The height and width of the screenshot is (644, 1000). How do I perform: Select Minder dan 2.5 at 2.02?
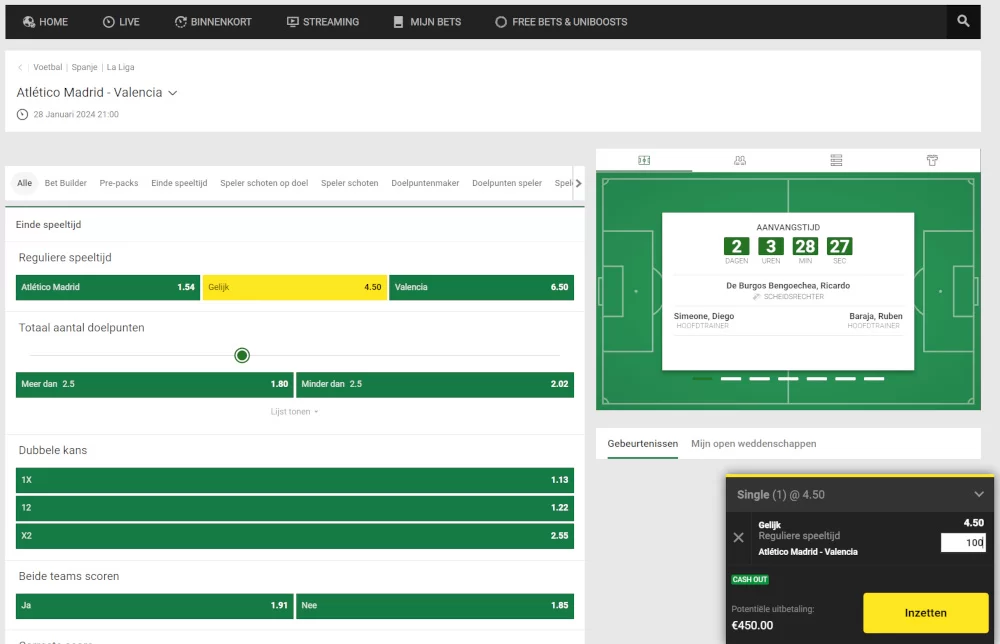pos(435,384)
